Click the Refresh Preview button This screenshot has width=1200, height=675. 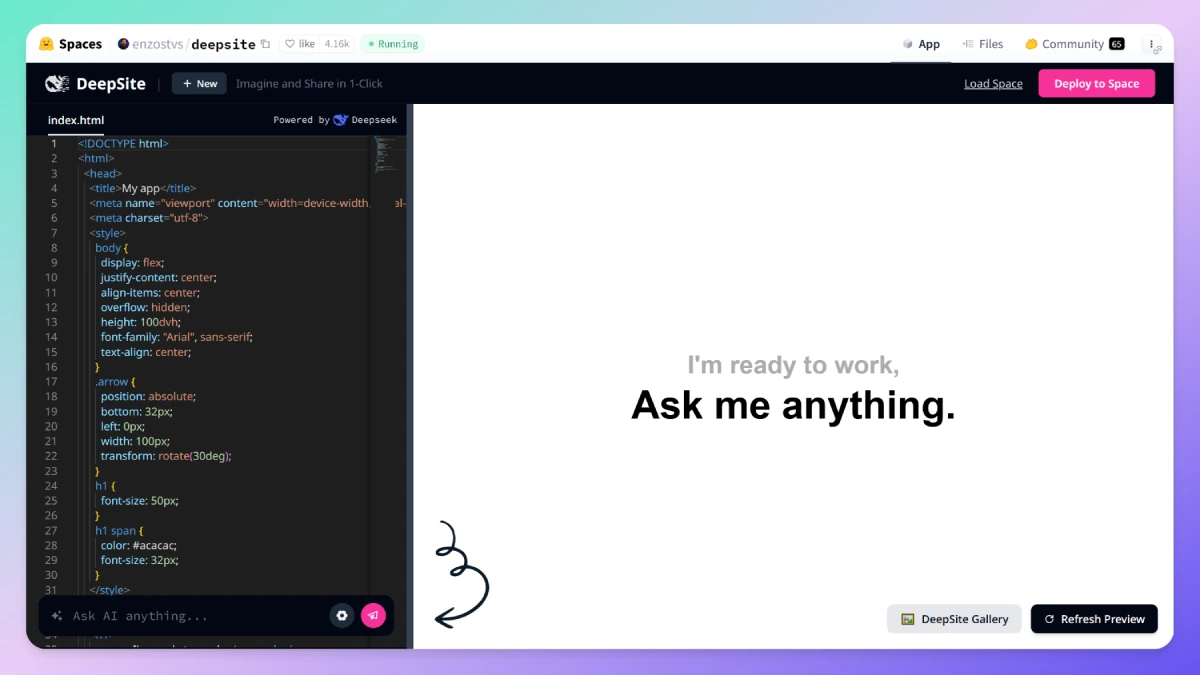click(1094, 619)
